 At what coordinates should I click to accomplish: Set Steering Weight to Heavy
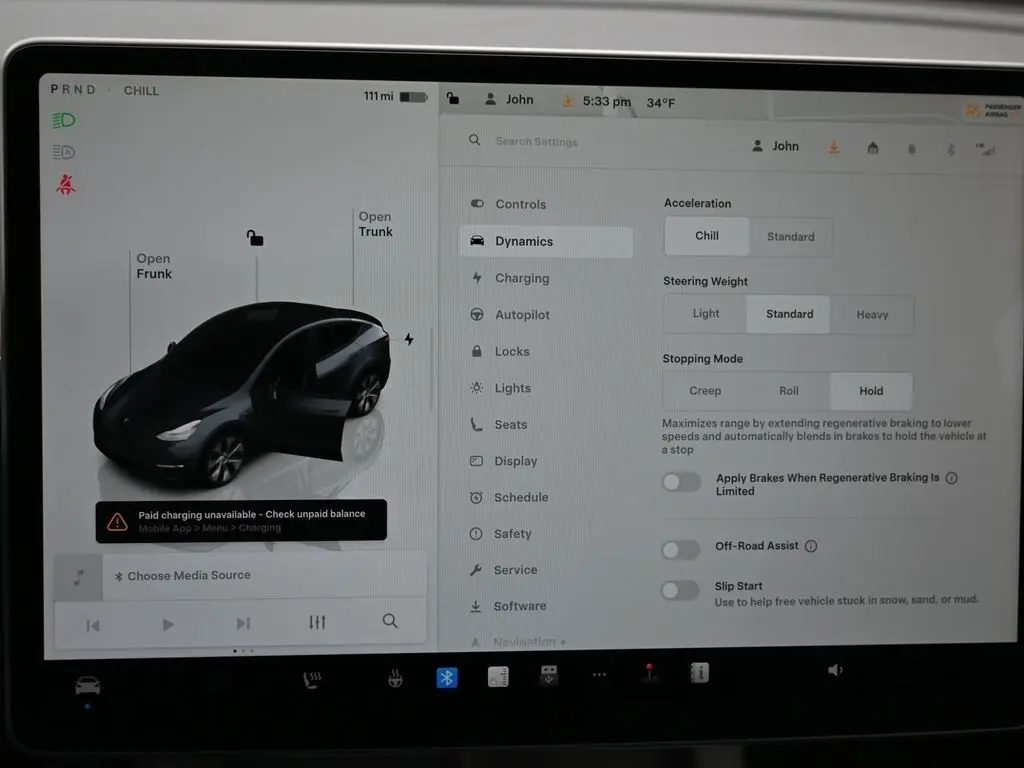pyautogui.click(x=871, y=315)
